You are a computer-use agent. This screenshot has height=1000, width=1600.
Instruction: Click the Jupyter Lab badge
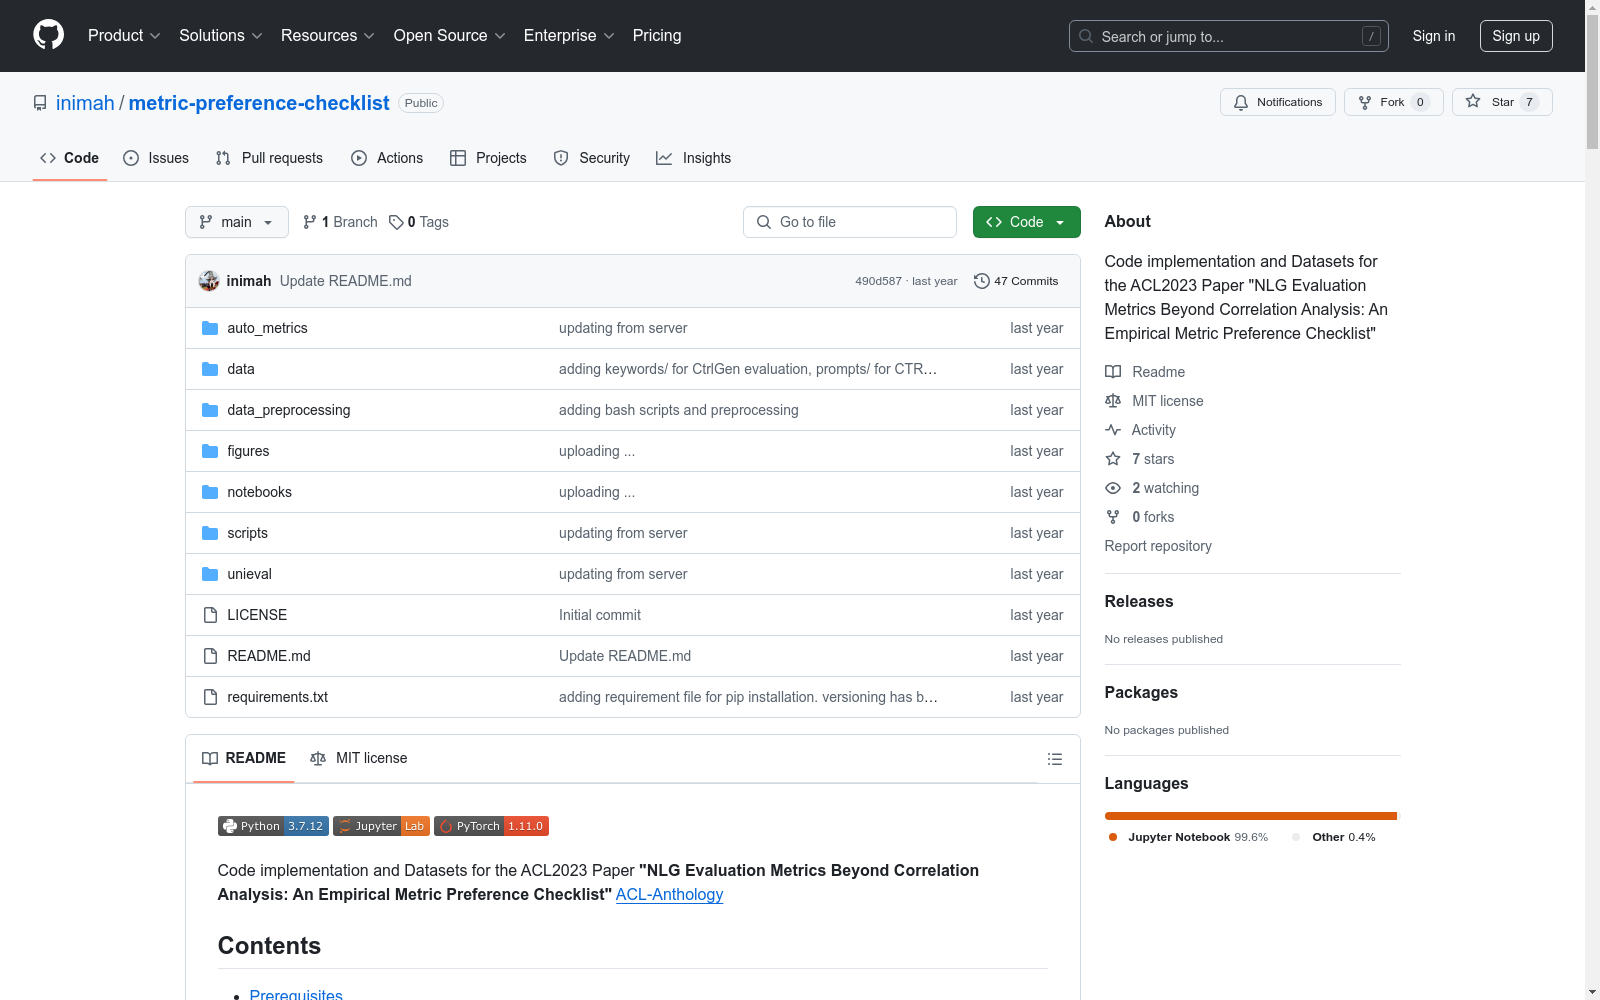[x=381, y=826]
